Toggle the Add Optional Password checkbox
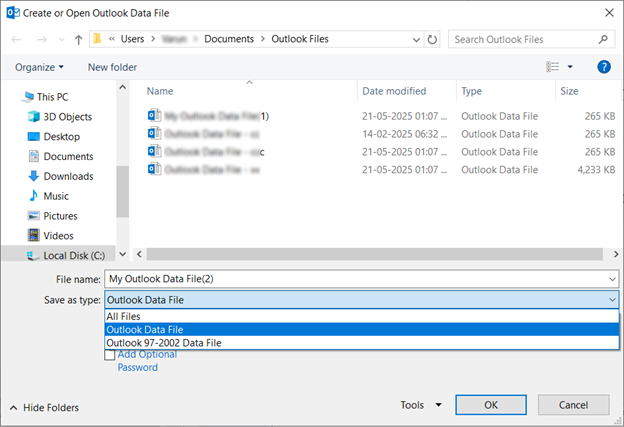This screenshot has height=427, width=624. pos(110,355)
